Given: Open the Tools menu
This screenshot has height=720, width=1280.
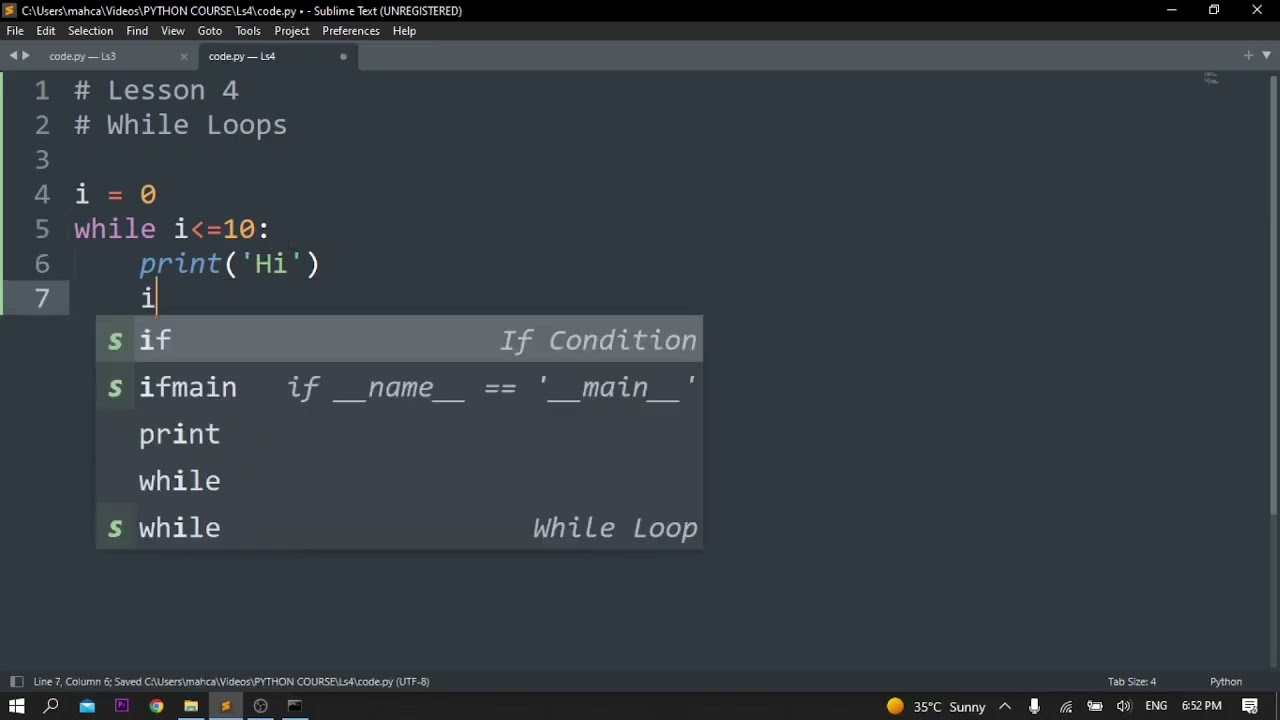Looking at the screenshot, I should pyautogui.click(x=248, y=31).
